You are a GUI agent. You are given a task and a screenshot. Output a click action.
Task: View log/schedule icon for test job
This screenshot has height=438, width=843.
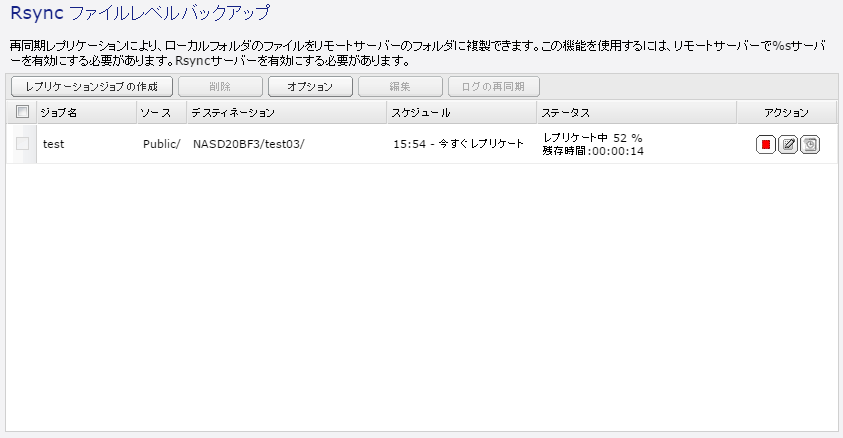point(810,145)
